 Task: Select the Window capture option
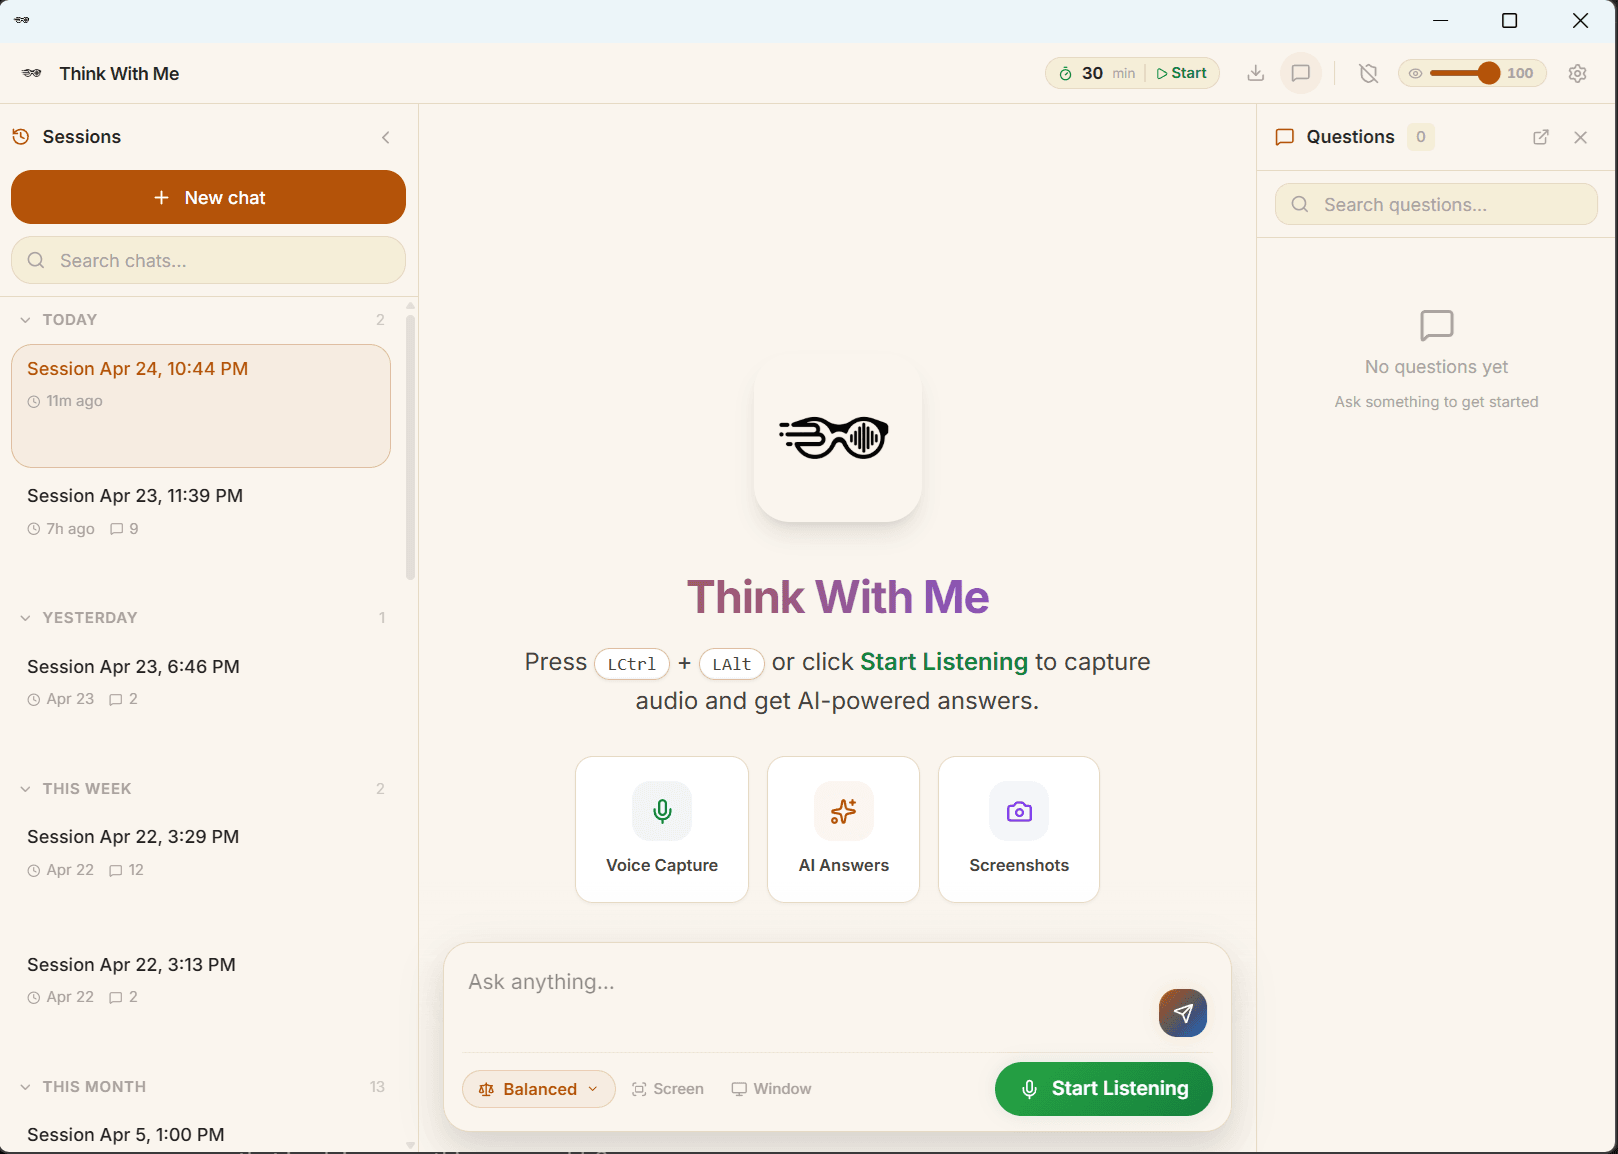tap(771, 1089)
